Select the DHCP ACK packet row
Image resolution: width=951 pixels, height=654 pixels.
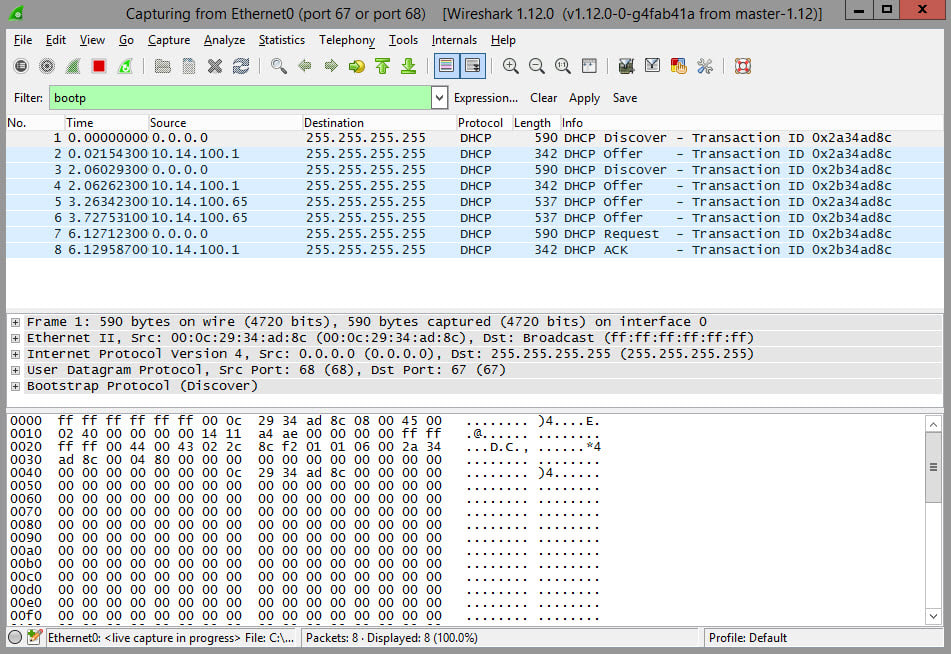(400, 250)
